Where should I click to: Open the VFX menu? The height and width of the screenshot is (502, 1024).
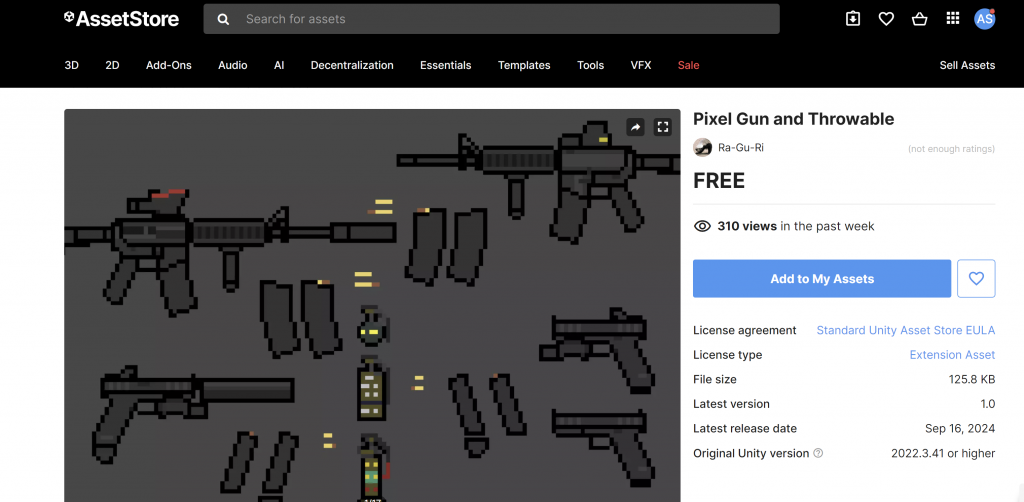tap(641, 65)
